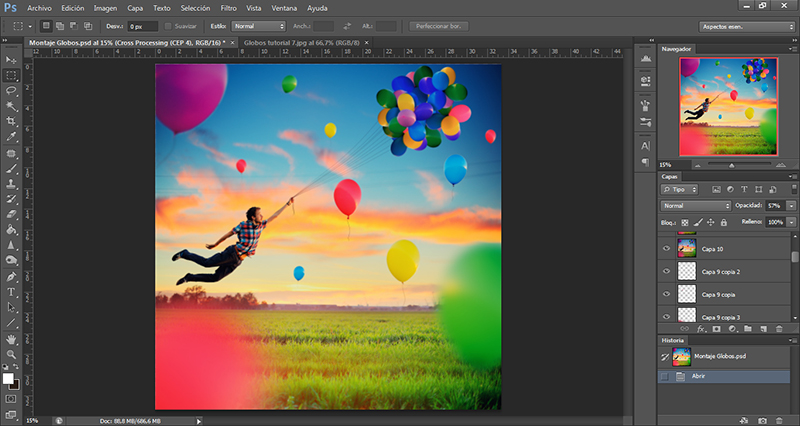
Task: Toggle type layer filter in Capas
Action: pyautogui.click(x=744, y=189)
